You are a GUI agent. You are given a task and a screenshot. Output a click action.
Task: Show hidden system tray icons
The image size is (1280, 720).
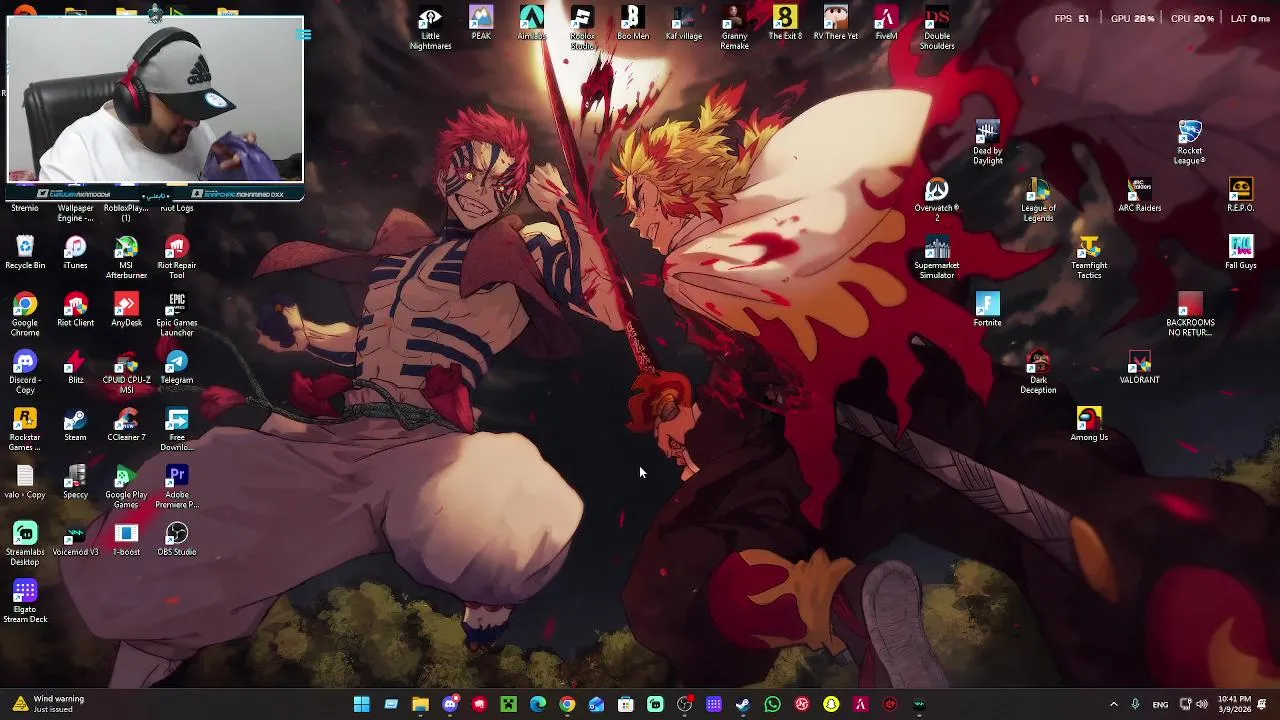pyautogui.click(x=1114, y=705)
